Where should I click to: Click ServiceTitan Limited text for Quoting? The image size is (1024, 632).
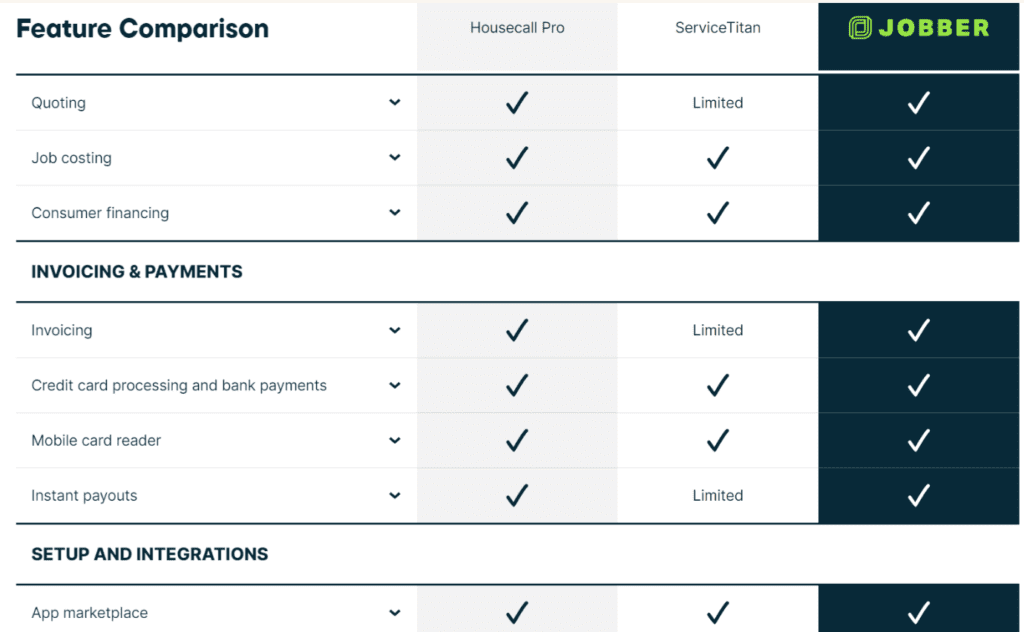(717, 103)
